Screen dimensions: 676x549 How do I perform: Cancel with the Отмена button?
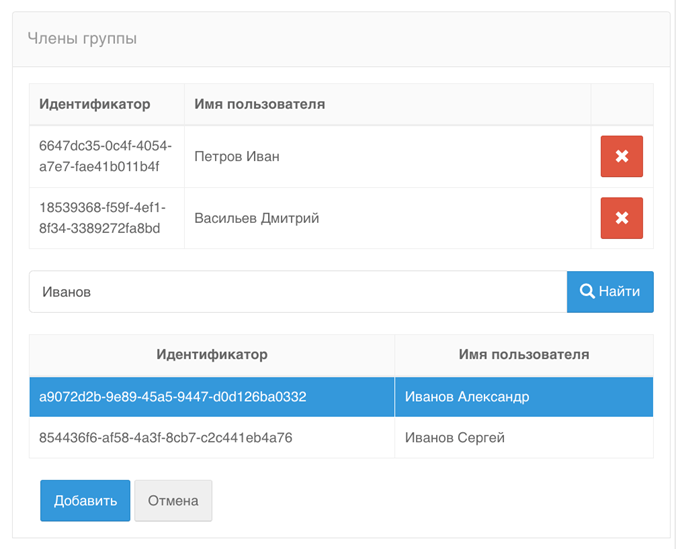(x=173, y=501)
